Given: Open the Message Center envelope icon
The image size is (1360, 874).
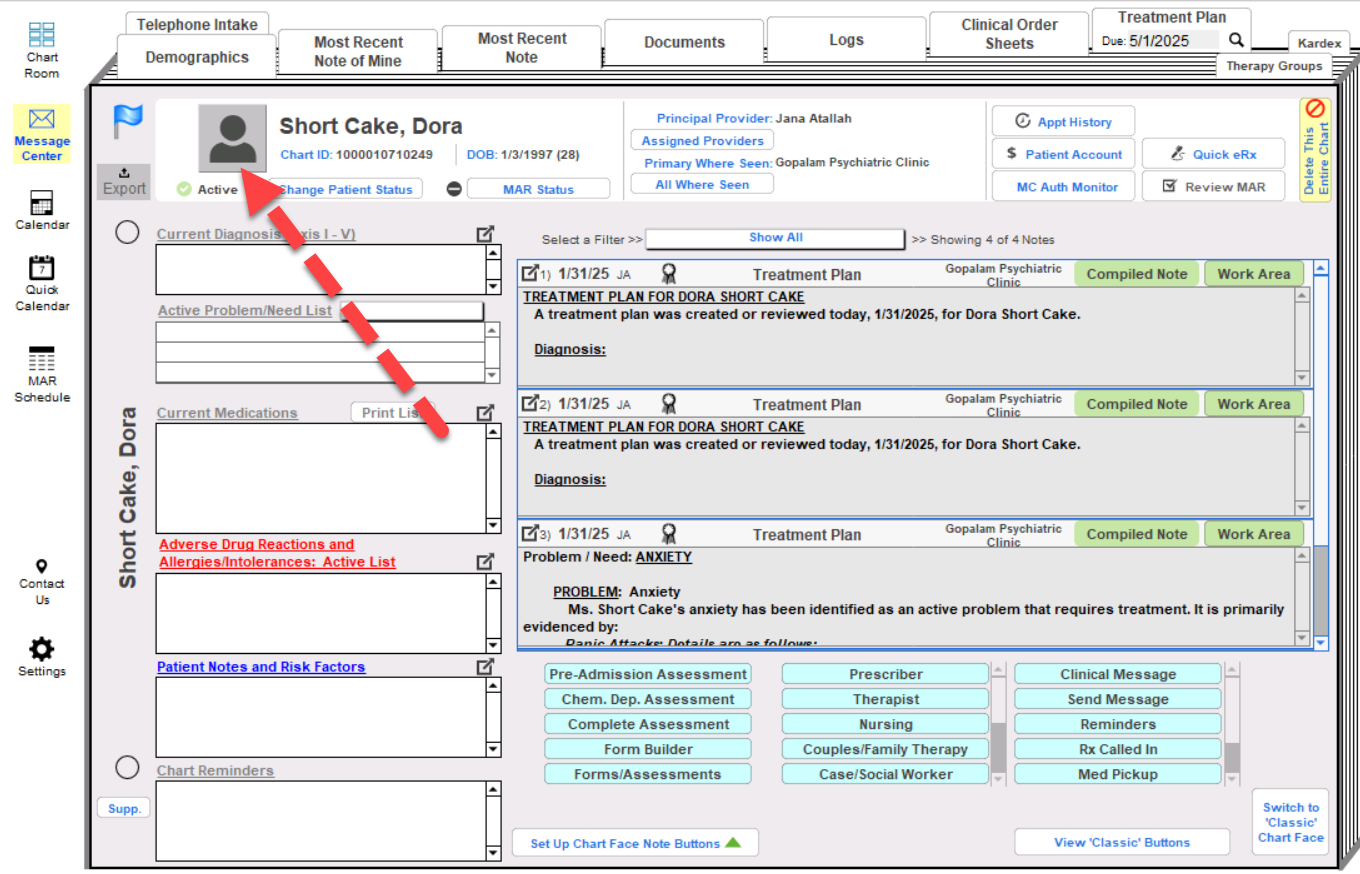Looking at the screenshot, I should (42, 121).
